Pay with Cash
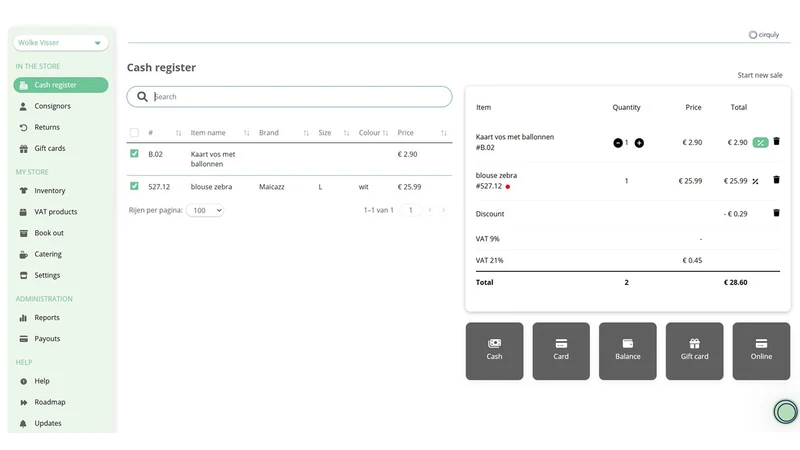800x450 pixels. click(494, 351)
